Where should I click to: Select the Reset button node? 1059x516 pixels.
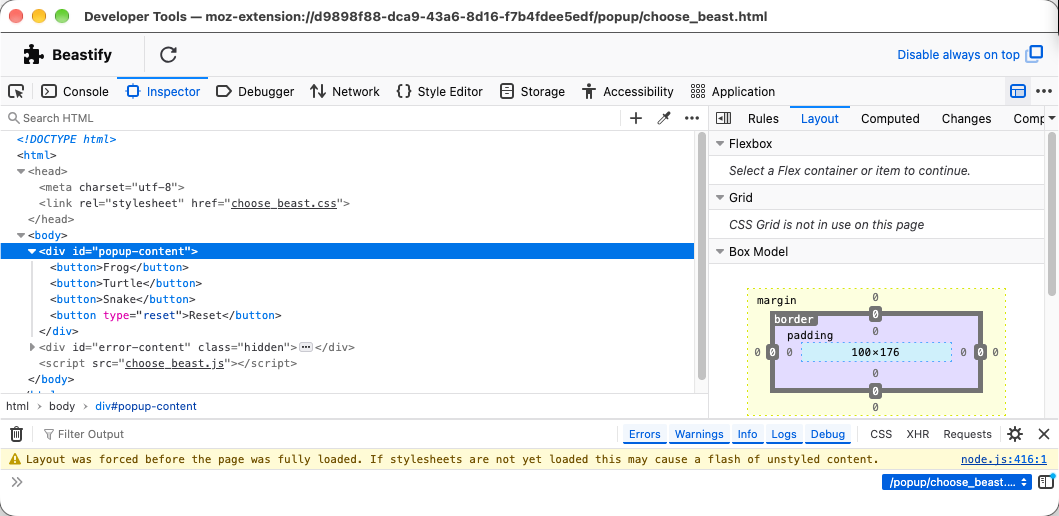point(165,315)
